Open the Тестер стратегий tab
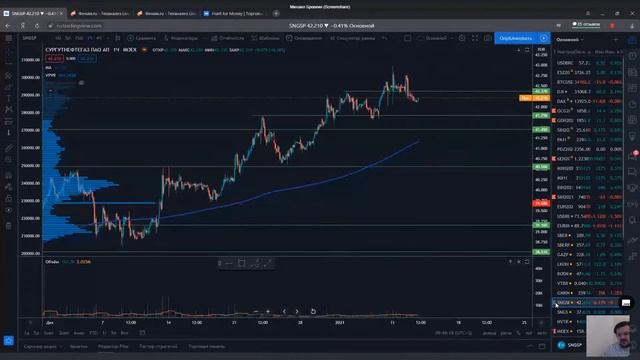Viewport: 640px width, 360px height. 158,347
